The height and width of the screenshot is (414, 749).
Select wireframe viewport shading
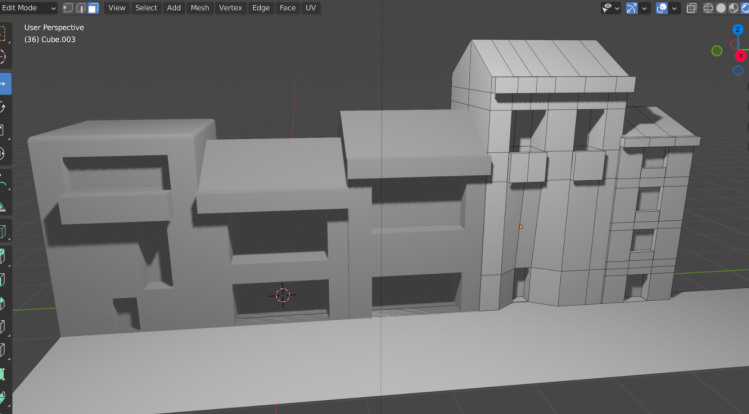click(x=709, y=7)
